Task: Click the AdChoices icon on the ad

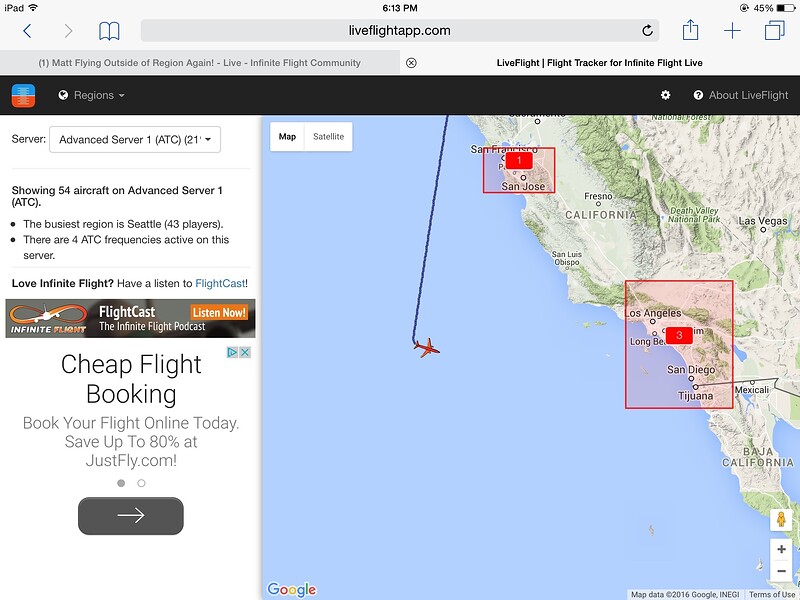Action: click(x=232, y=352)
